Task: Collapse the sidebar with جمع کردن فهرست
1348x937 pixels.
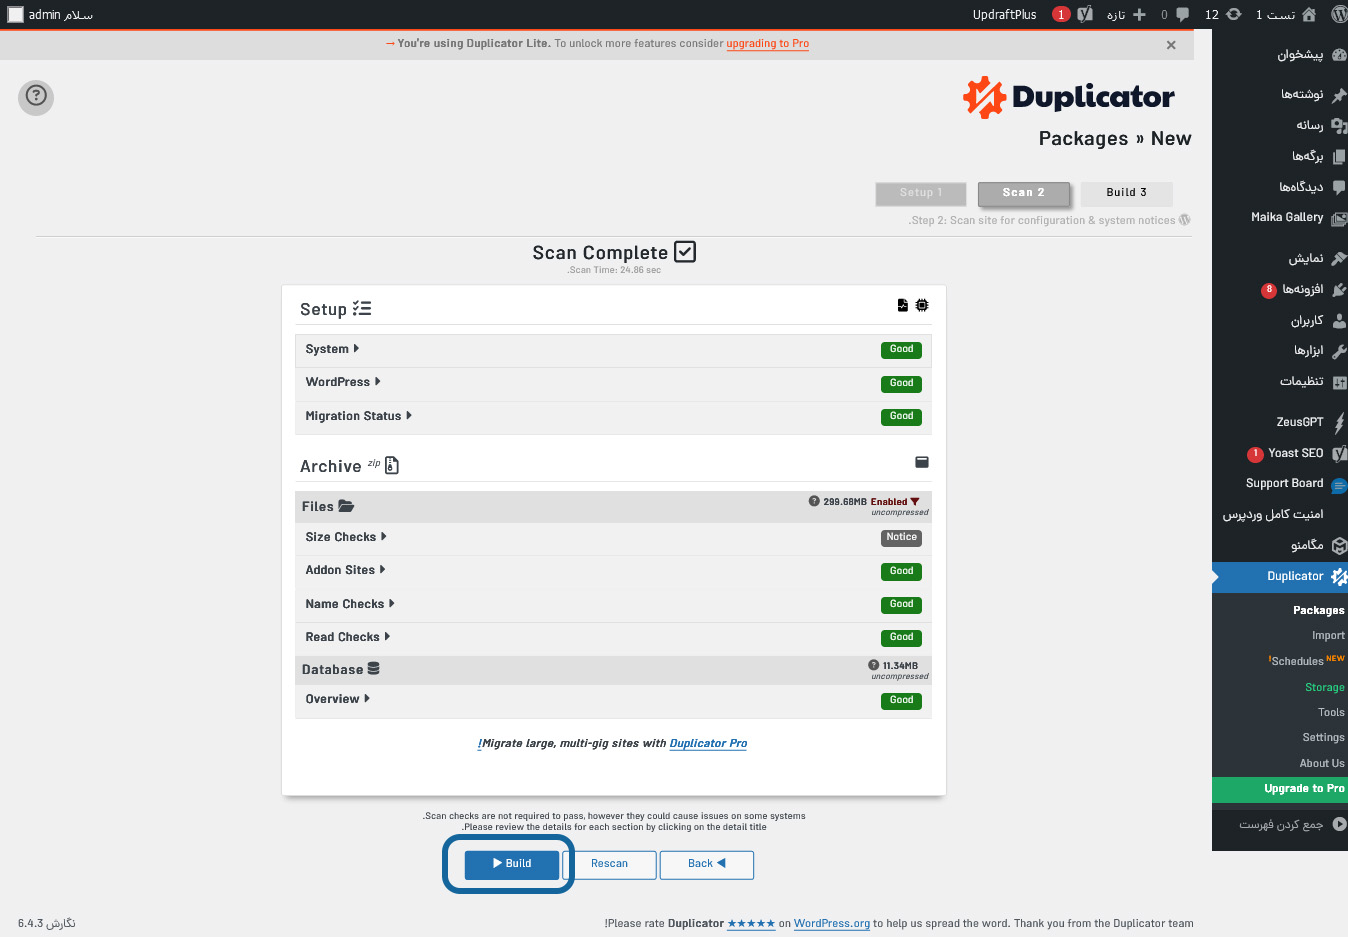Action: (1280, 825)
